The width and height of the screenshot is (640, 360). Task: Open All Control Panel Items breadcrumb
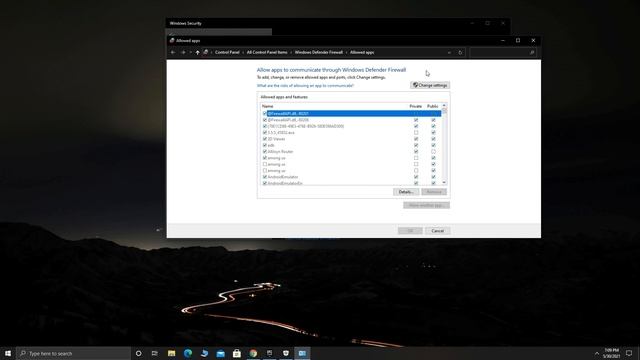[267, 53]
